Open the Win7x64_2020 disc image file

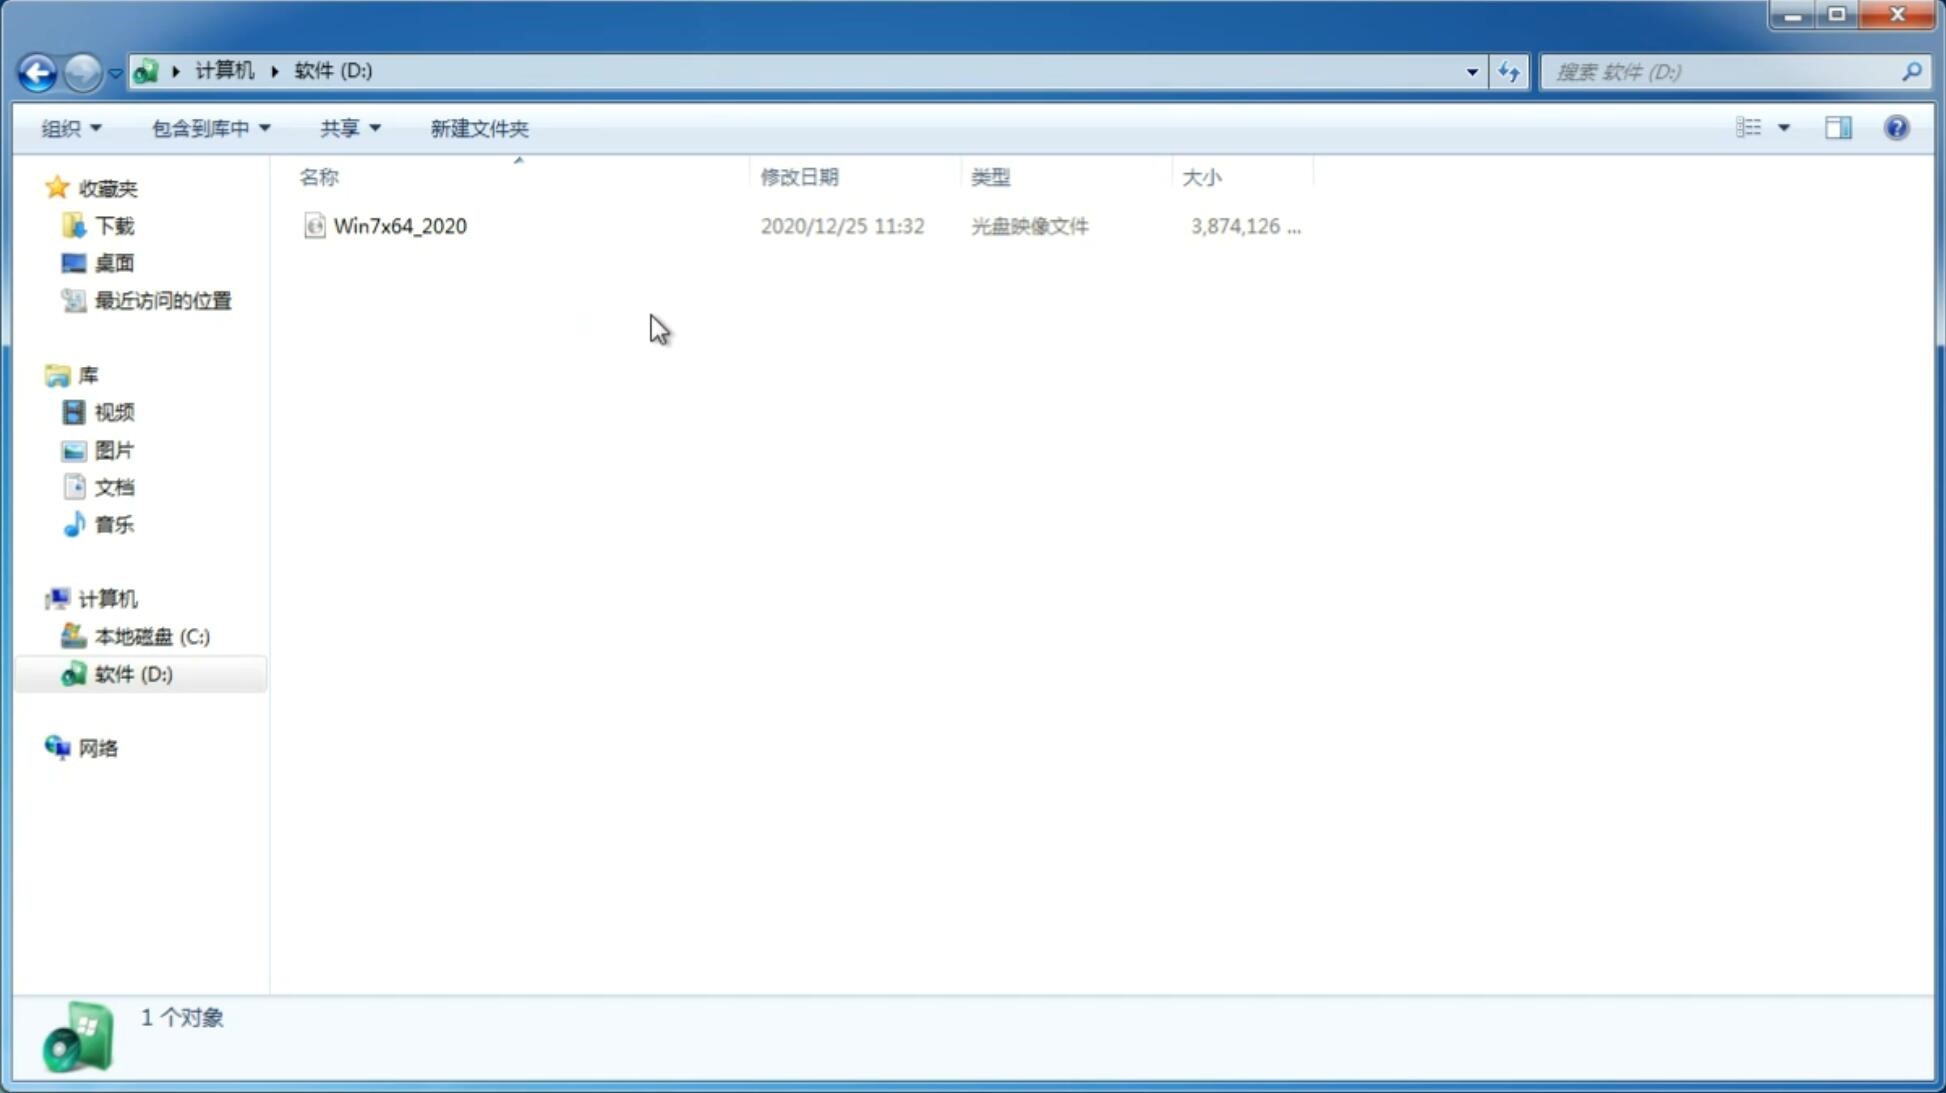point(398,224)
